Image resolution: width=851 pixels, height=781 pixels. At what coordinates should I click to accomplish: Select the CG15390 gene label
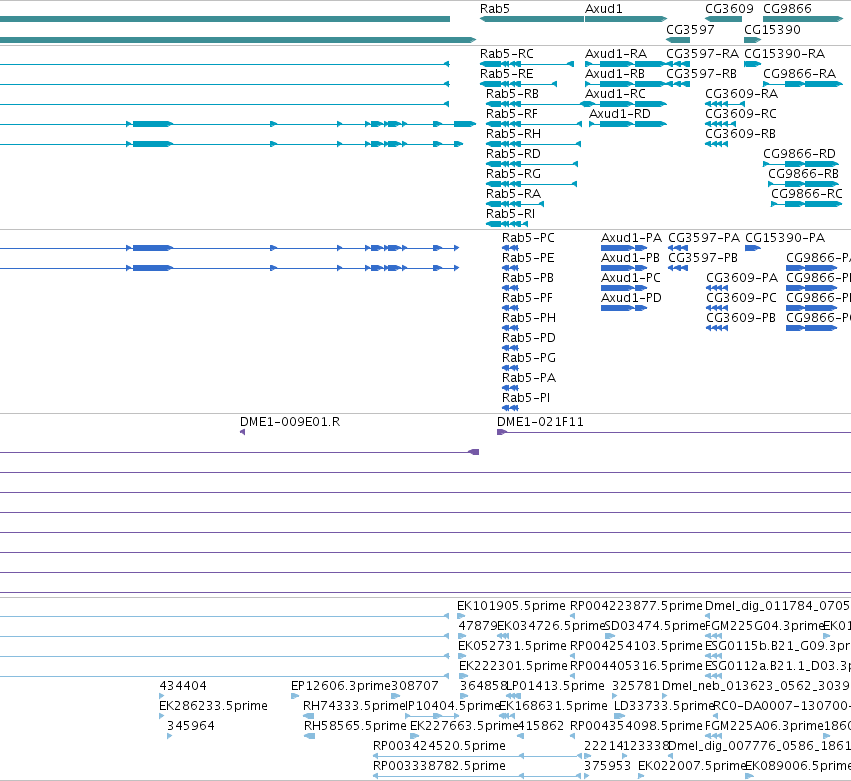(x=772, y=29)
